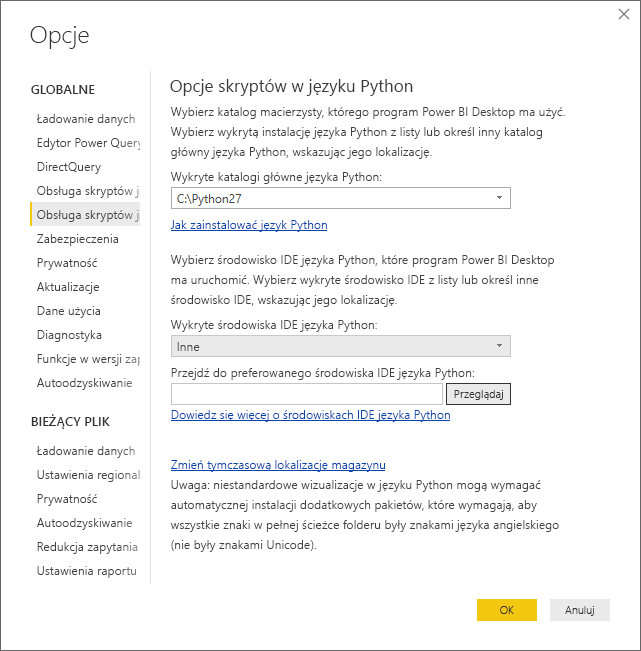The height and width of the screenshot is (651, 641).
Task: Click the Przeglądaj button
Action: point(478,394)
